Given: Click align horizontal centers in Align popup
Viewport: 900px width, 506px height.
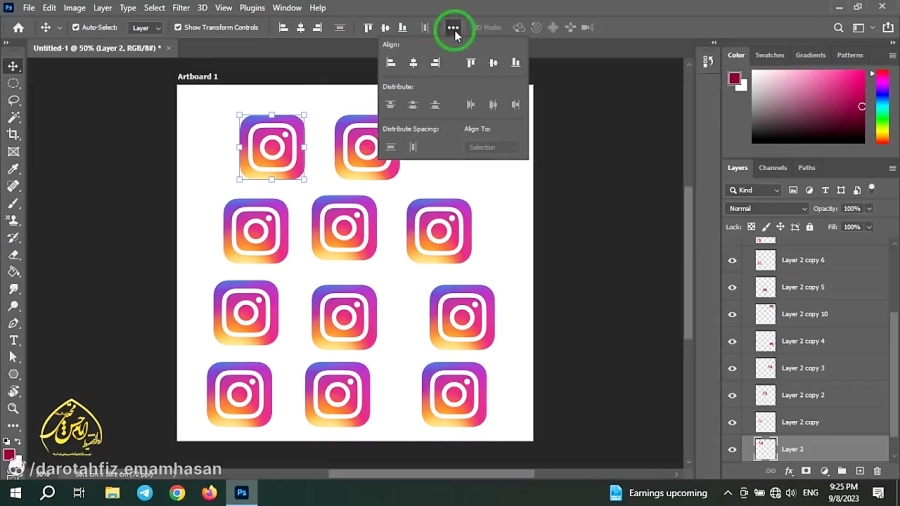Looking at the screenshot, I should (x=413, y=63).
